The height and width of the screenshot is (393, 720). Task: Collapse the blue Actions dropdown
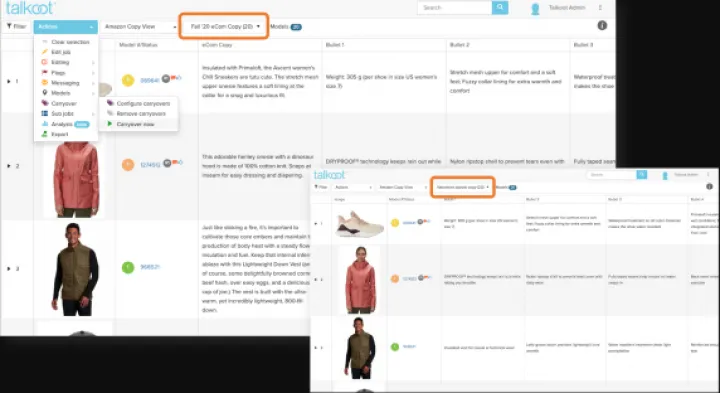tap(65, 27)
